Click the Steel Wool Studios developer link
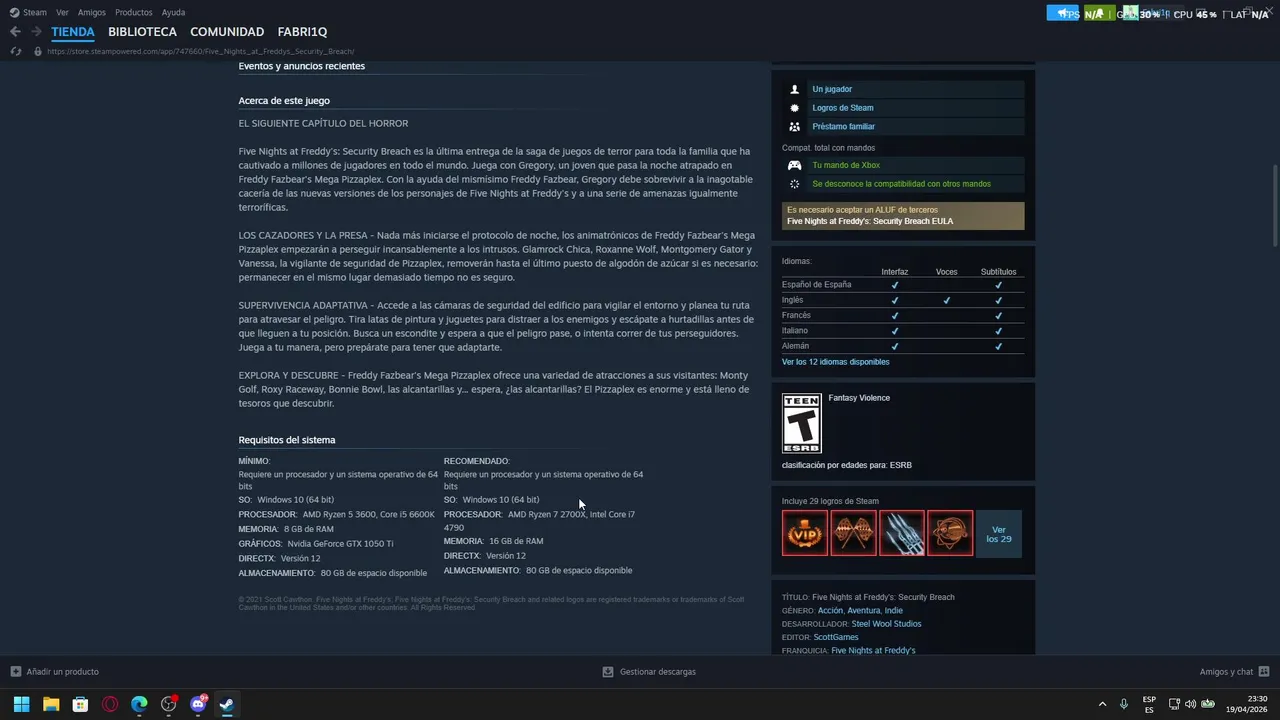 click(x=886, y=624)
